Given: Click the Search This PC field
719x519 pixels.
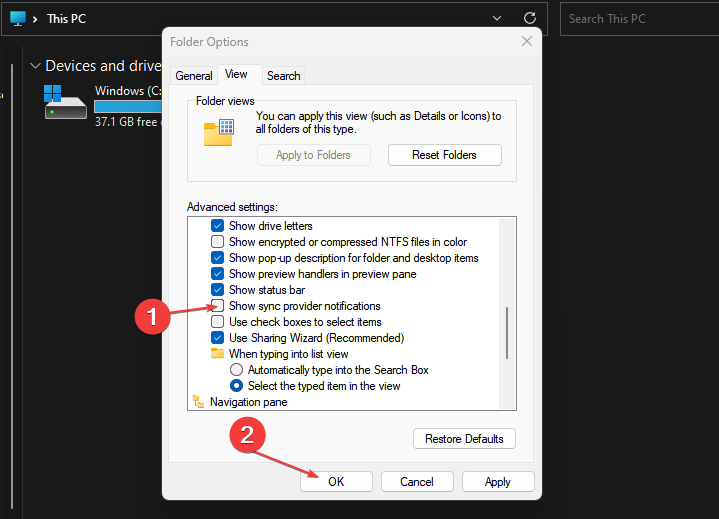Looking at the screenshot, I should coord(639,19).
